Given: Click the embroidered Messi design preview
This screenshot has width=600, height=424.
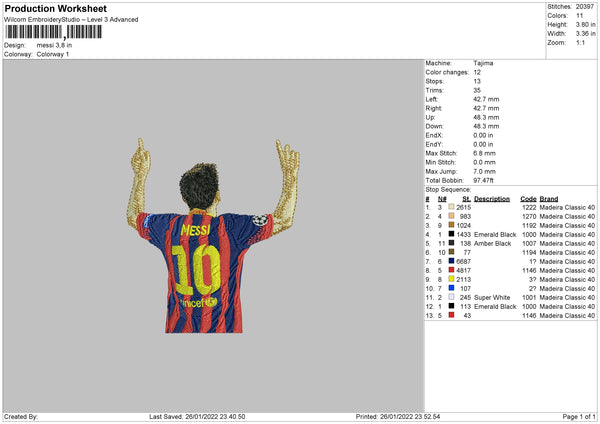Looking at the screenshot, I should (x=213, y=235).
